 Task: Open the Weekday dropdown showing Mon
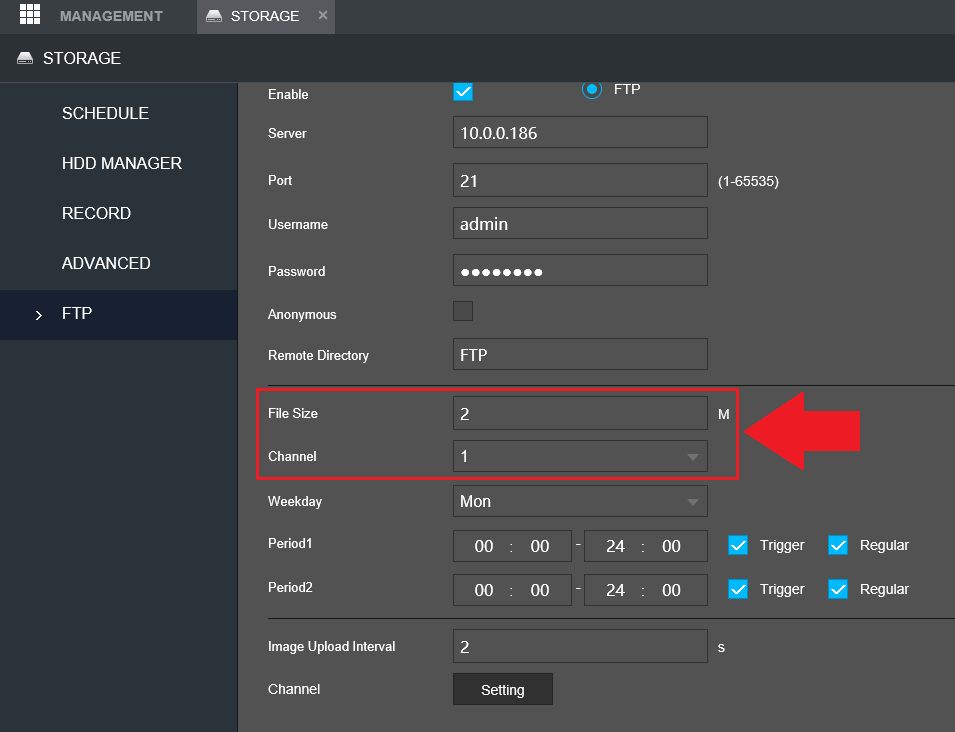pos(580,501)
